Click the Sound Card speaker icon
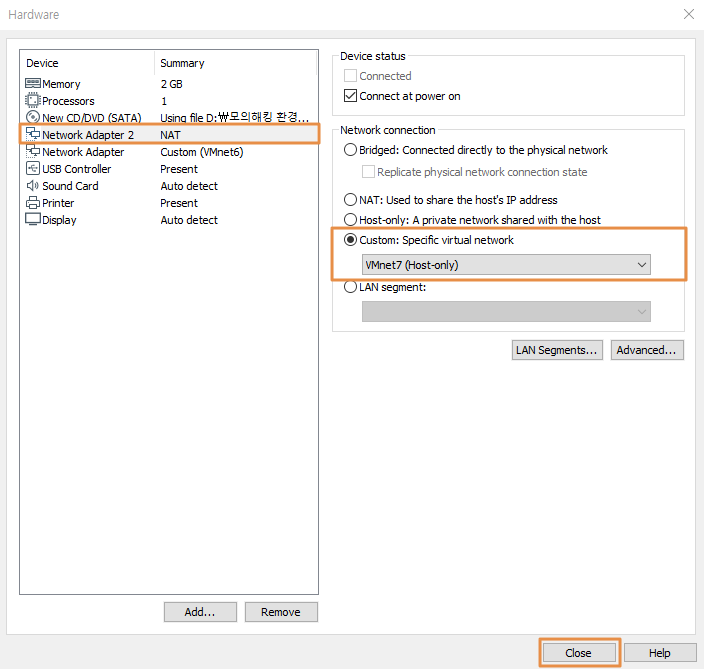This screenshot has height=669, width=704. [x=33, y=185]
